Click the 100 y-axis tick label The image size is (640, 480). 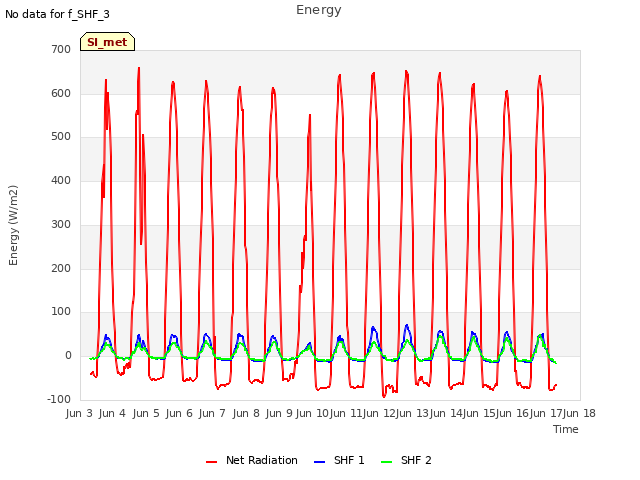click(x=61, y=312)
